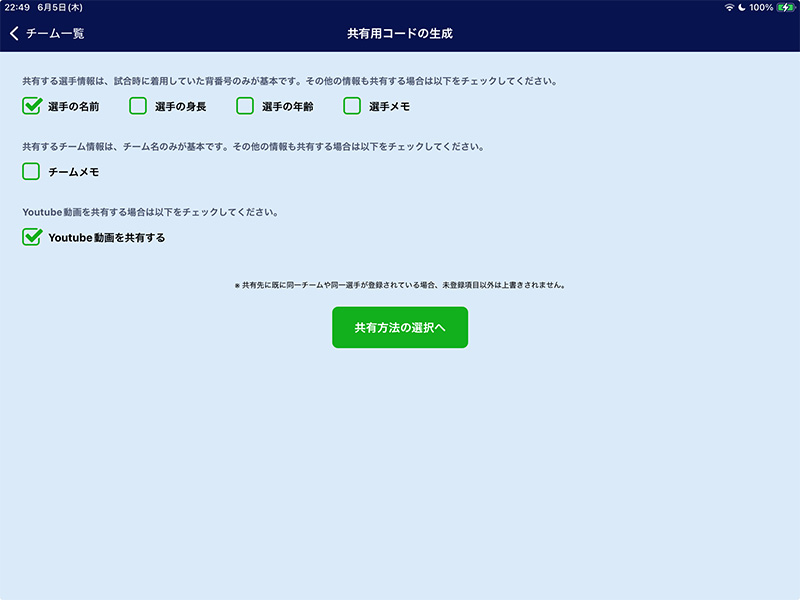Check the 選手の年齢 option

pos(245,106)
